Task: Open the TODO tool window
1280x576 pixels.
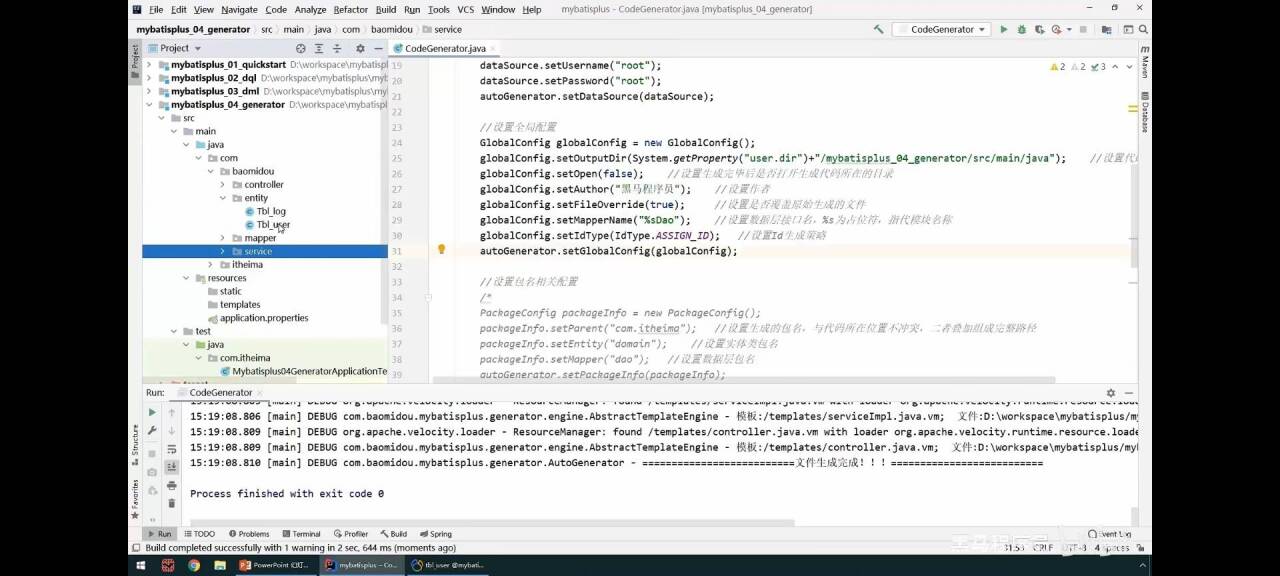Action: [x=198, y=534]
